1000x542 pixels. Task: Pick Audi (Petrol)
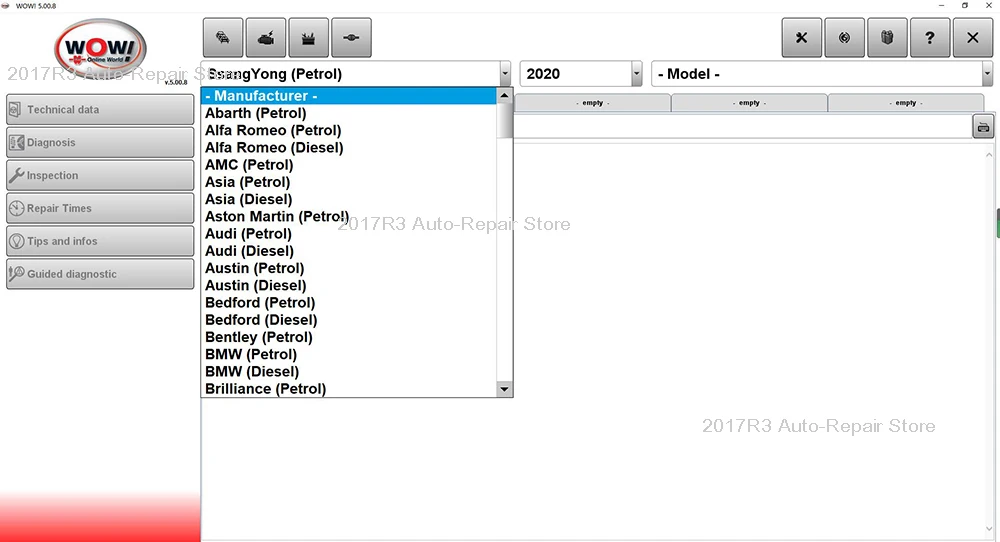pyautogui.click(x=349, y=233)
